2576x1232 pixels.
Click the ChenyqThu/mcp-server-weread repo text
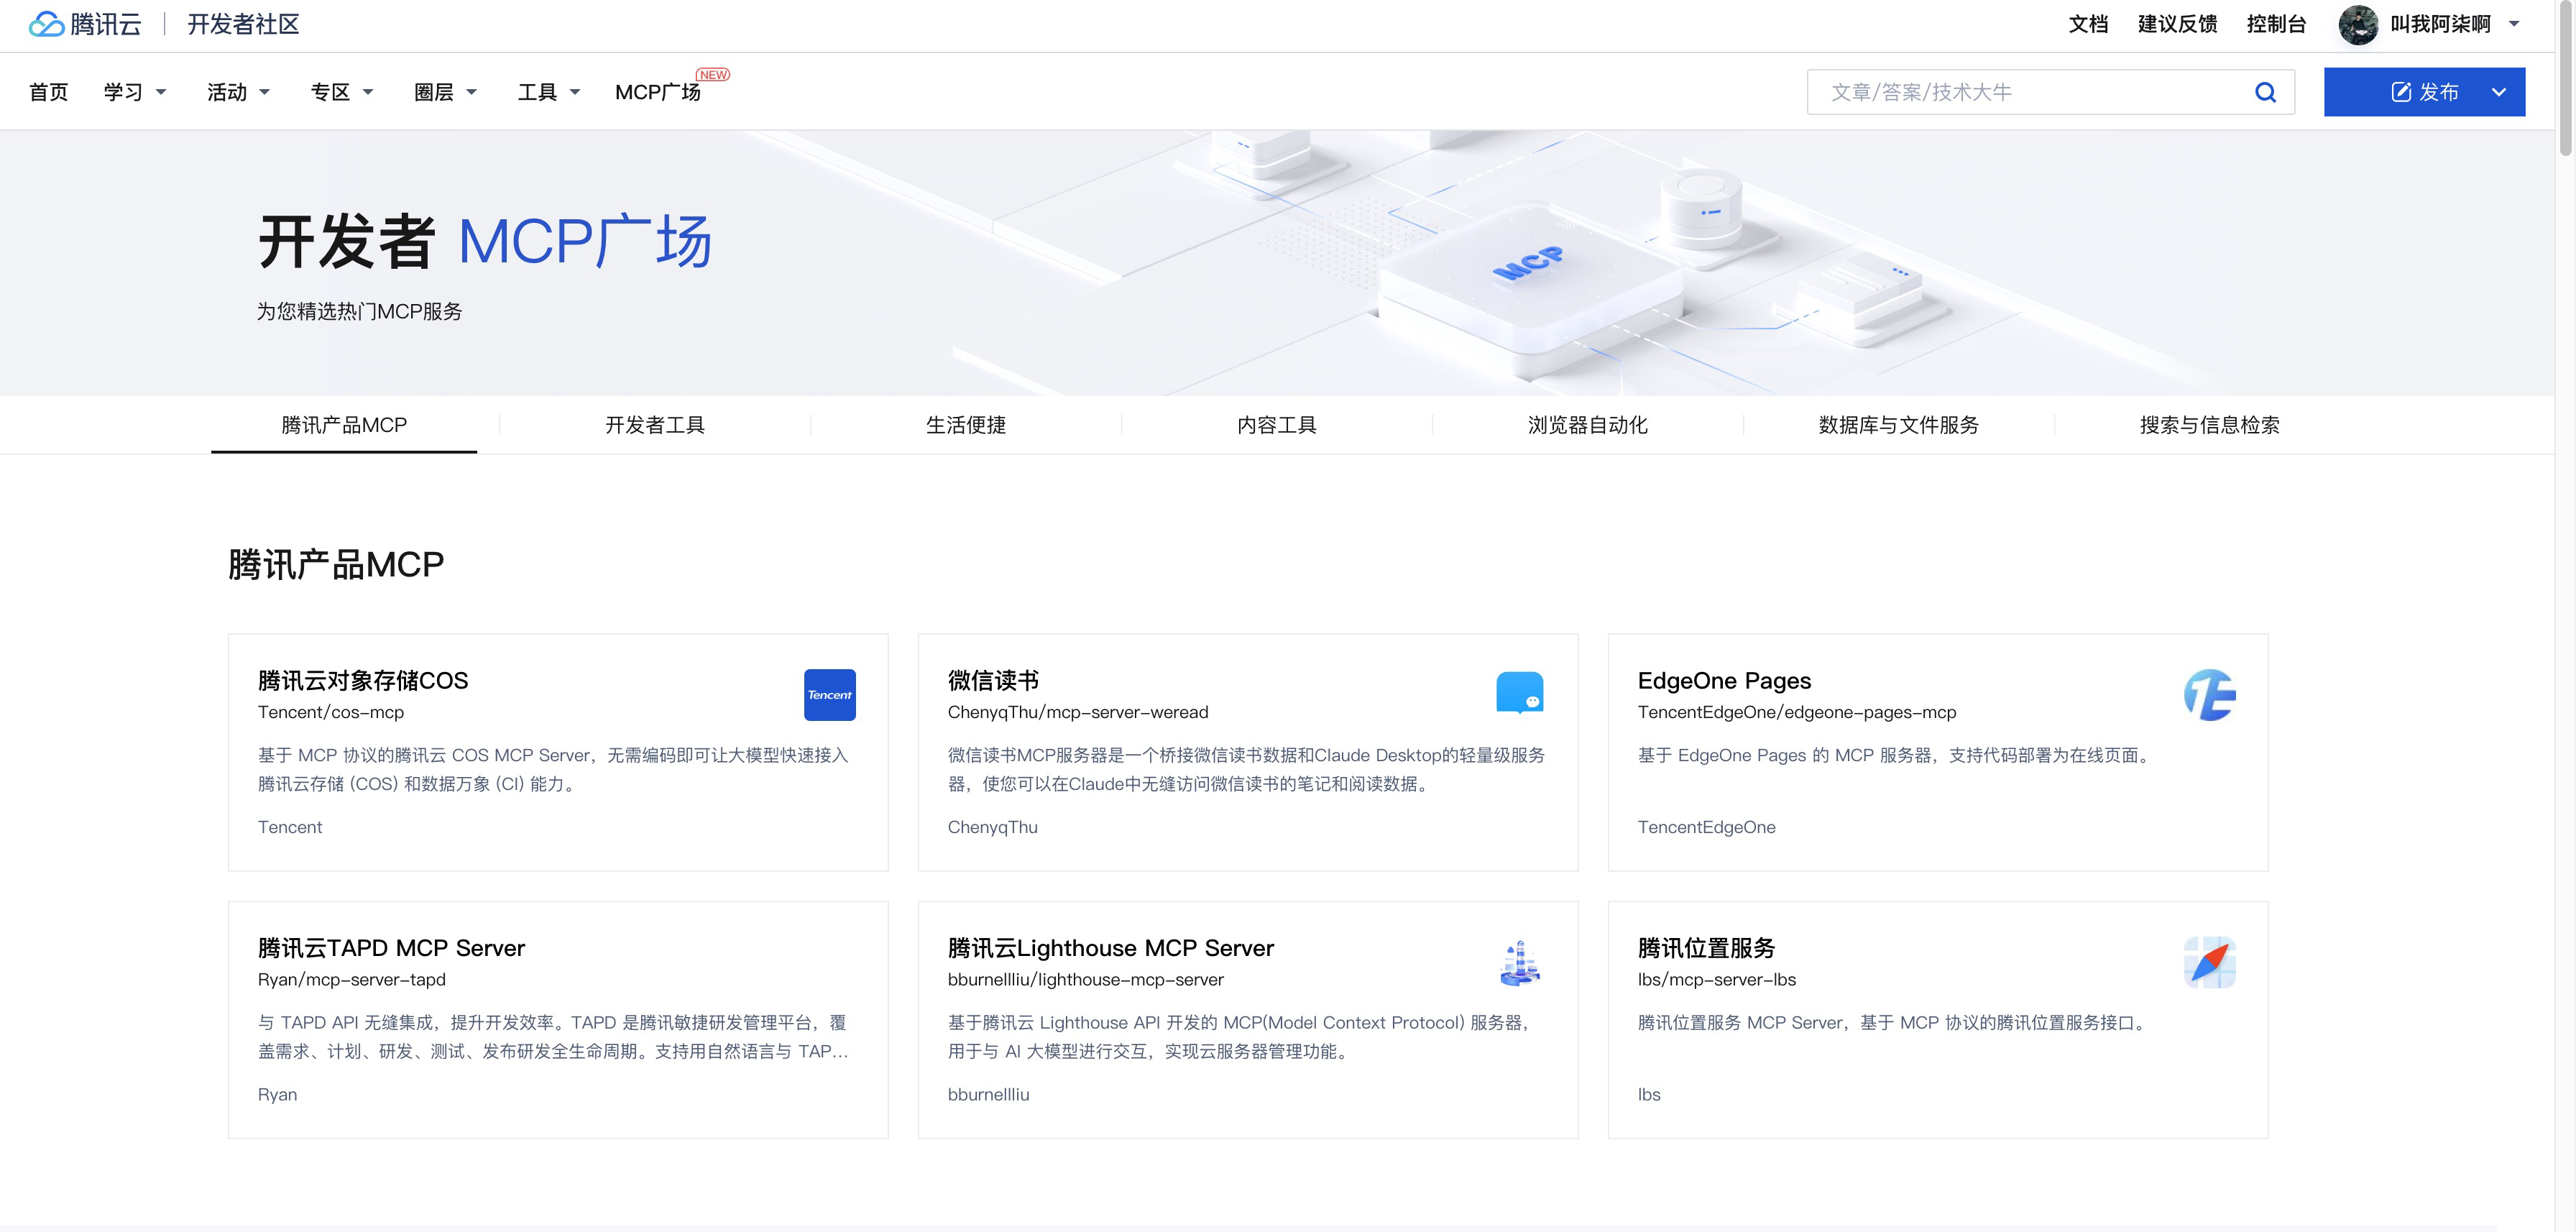(1078, 712)
